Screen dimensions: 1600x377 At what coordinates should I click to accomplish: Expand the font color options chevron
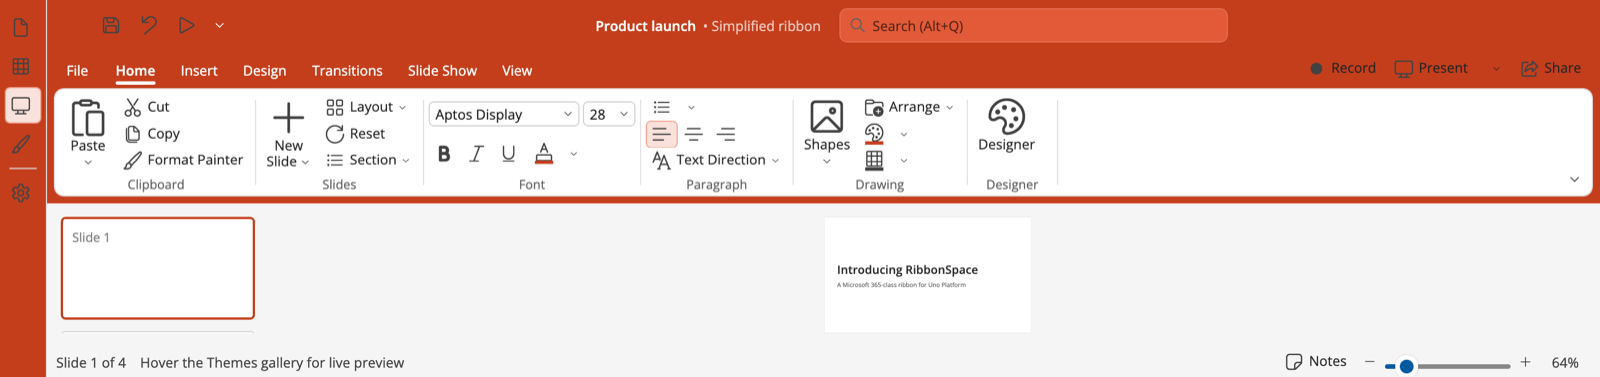coord(573,154)
